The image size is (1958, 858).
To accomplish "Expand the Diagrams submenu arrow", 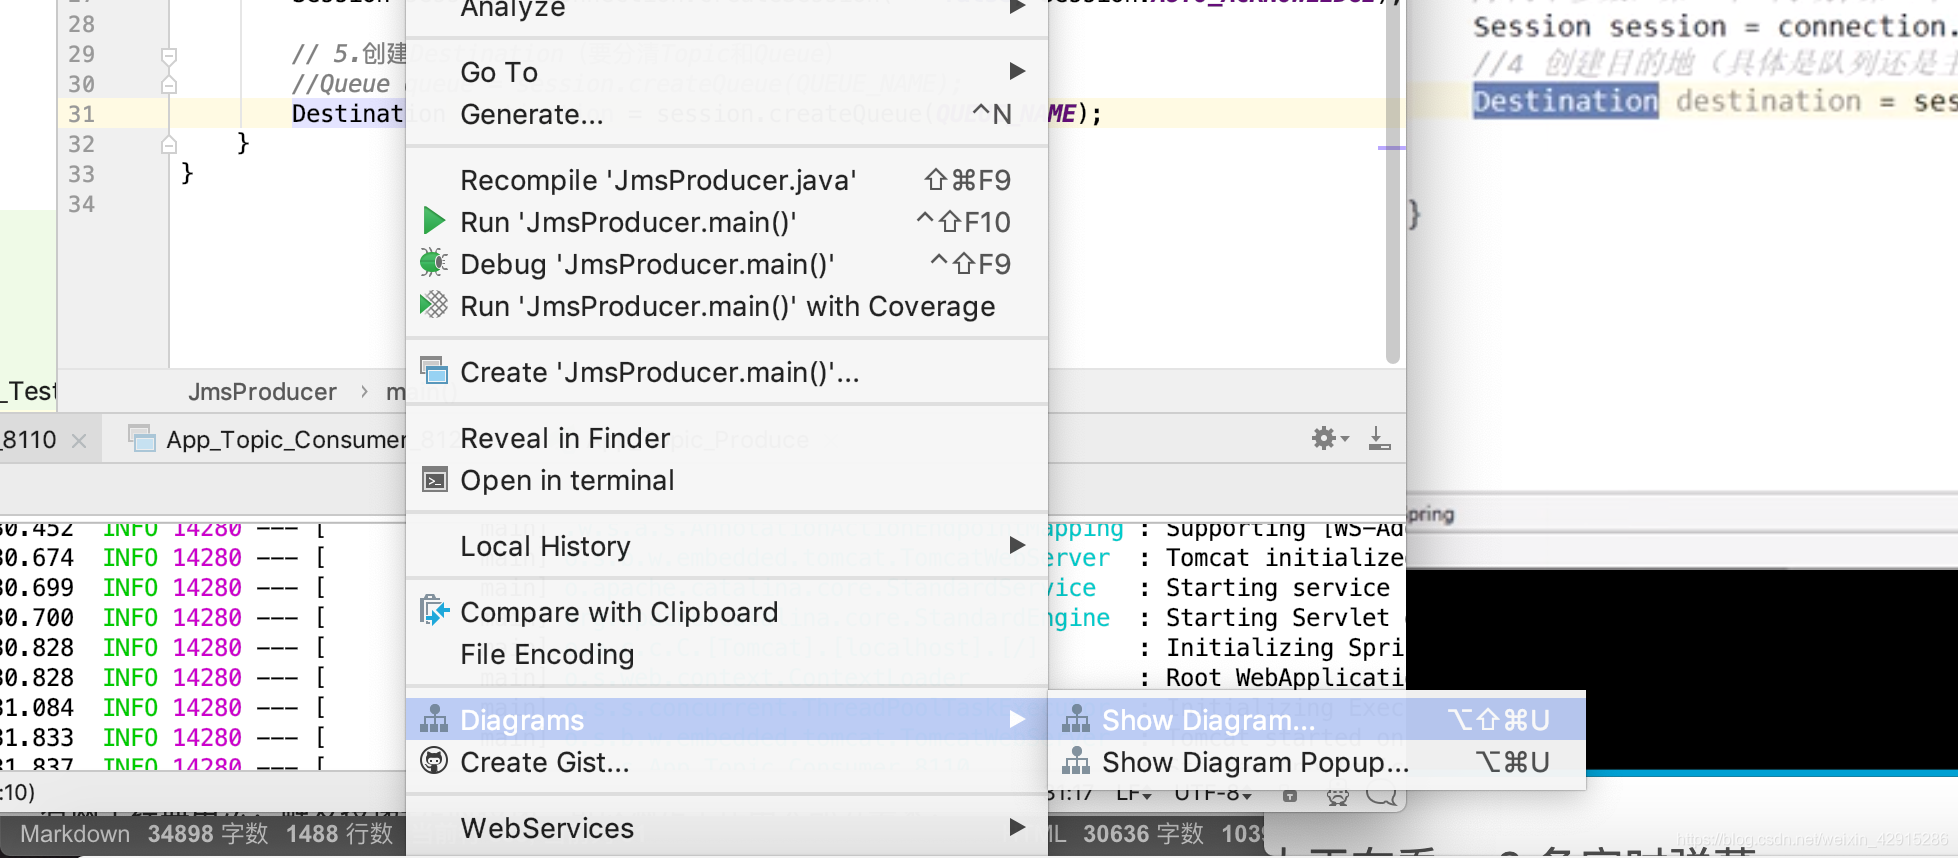I will click(x=1017, y=719).
